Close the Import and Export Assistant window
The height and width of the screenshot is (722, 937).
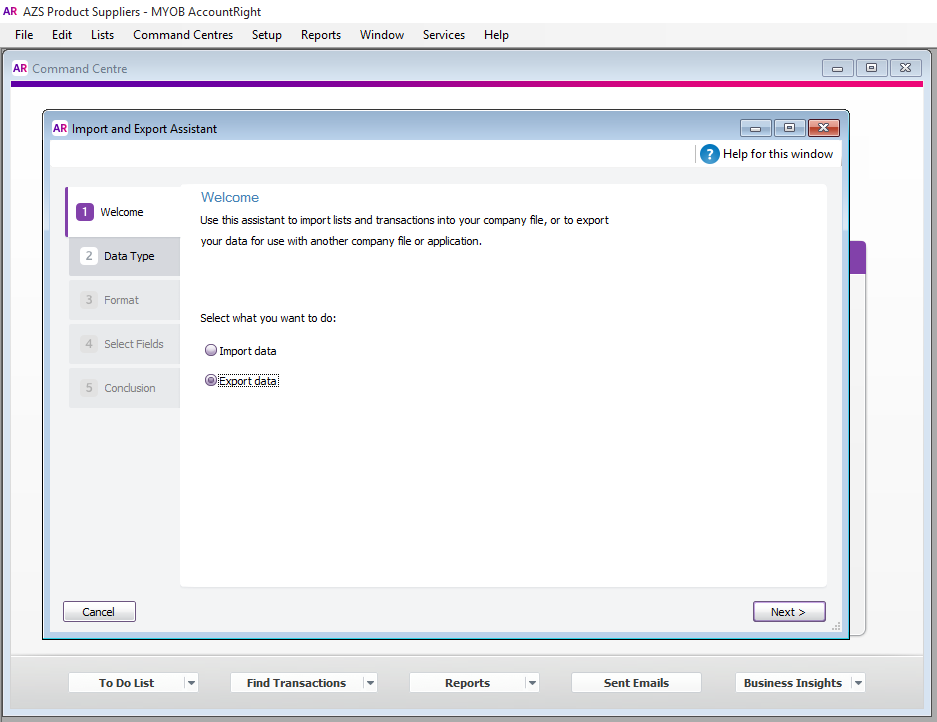click(x=823, y=128)
